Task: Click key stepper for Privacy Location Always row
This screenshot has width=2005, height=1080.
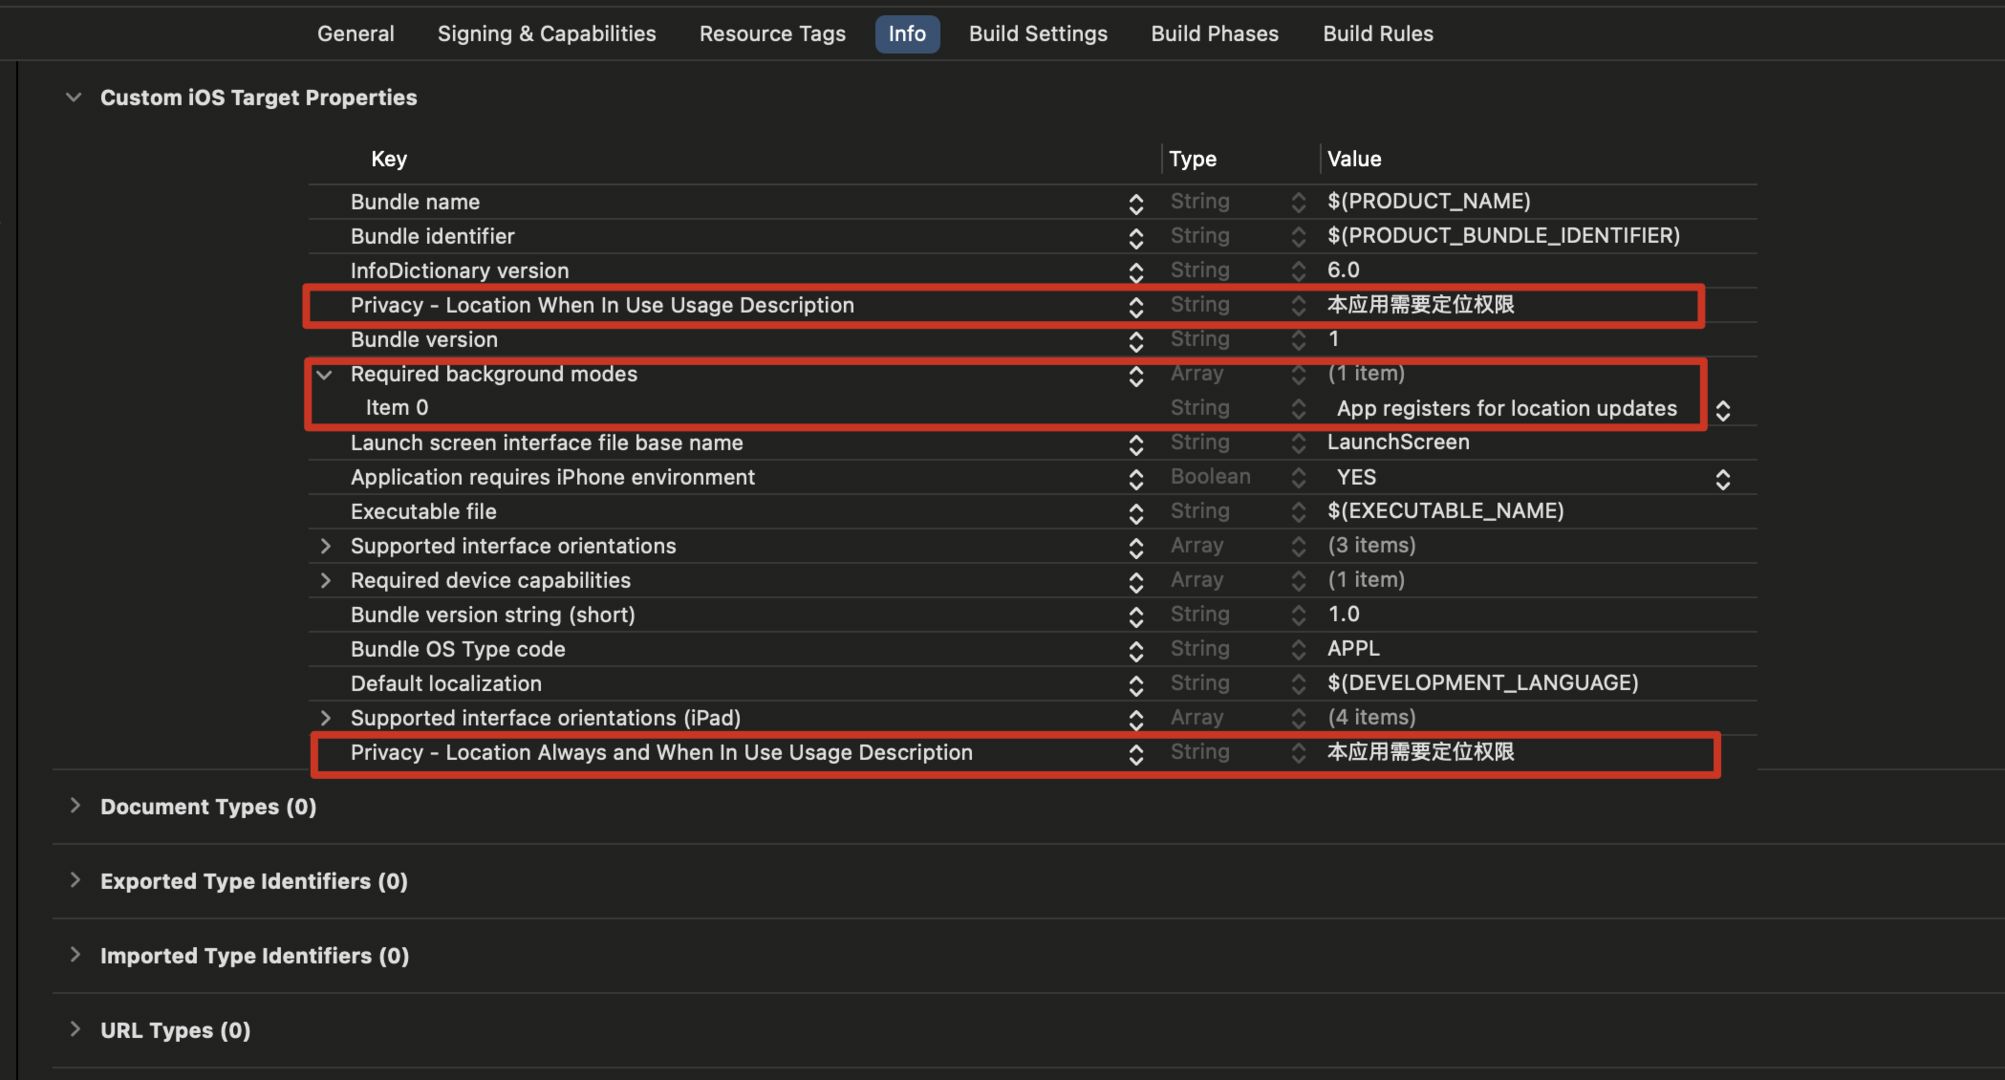Action: 1135,754
